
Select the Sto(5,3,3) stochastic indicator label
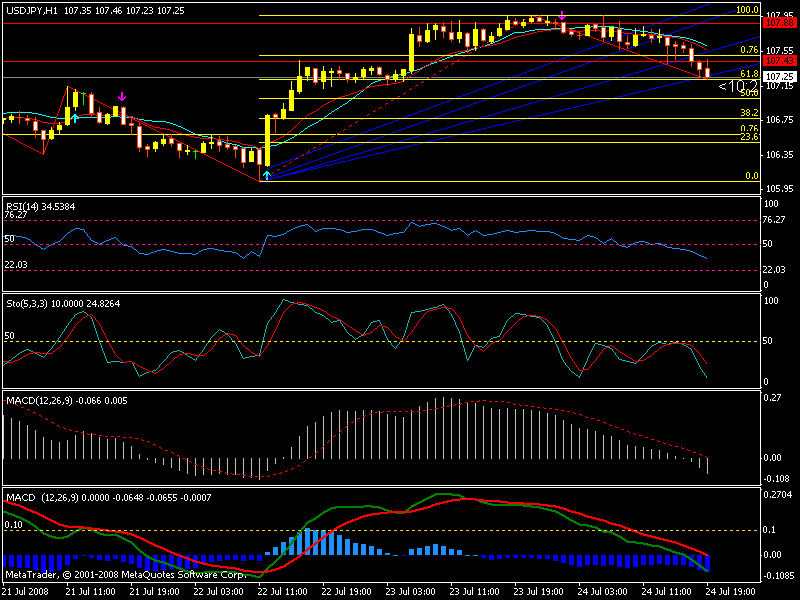[x=26, y=303]
